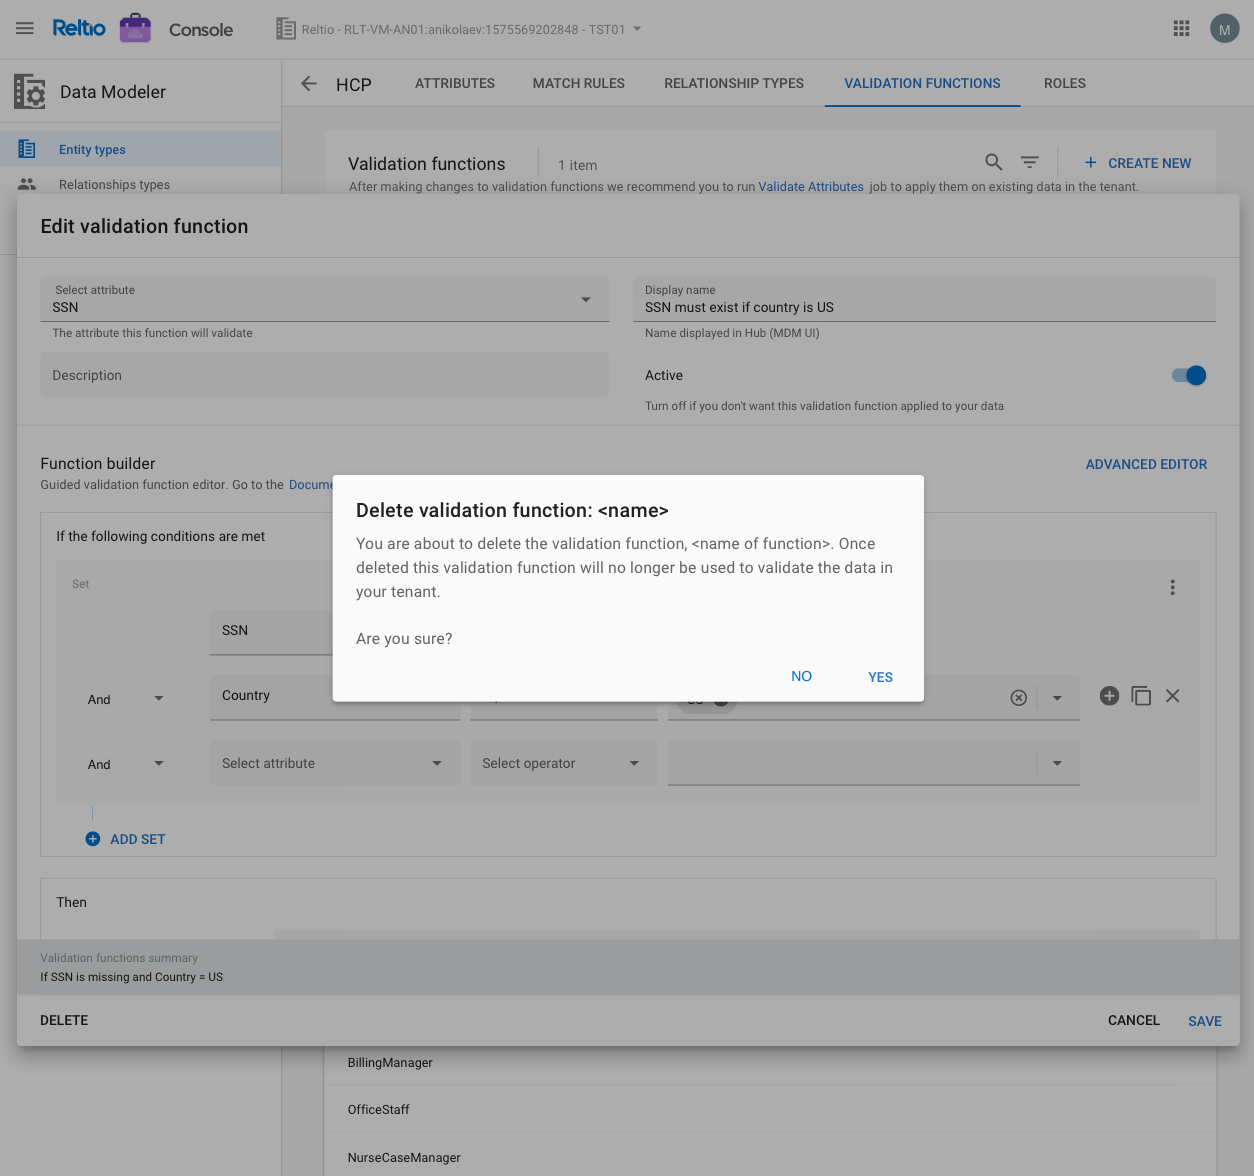
Task: Open the Select attribute SSN dropdown
Action: click(325, 299)
